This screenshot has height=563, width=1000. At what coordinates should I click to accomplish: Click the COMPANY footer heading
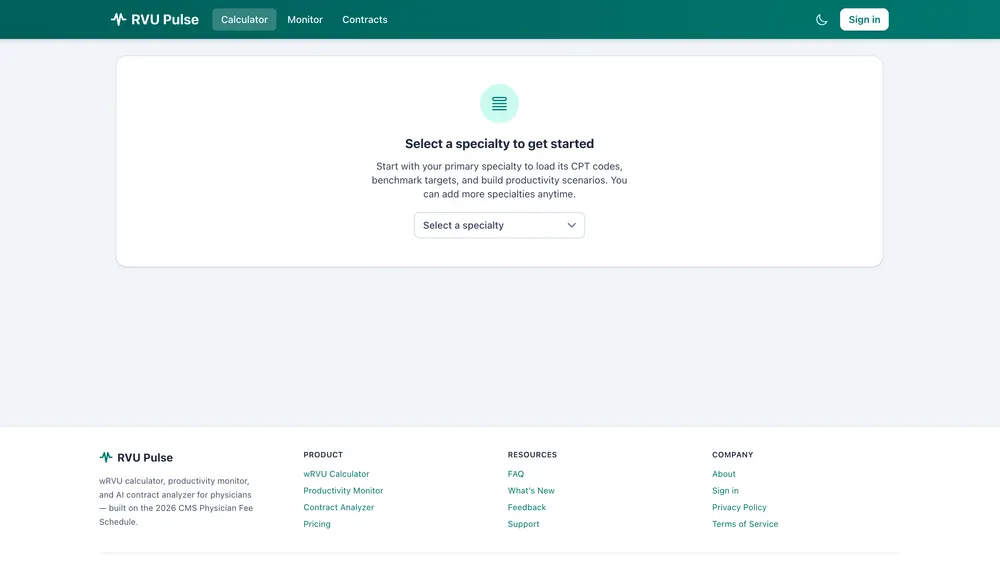click(733, 455)
